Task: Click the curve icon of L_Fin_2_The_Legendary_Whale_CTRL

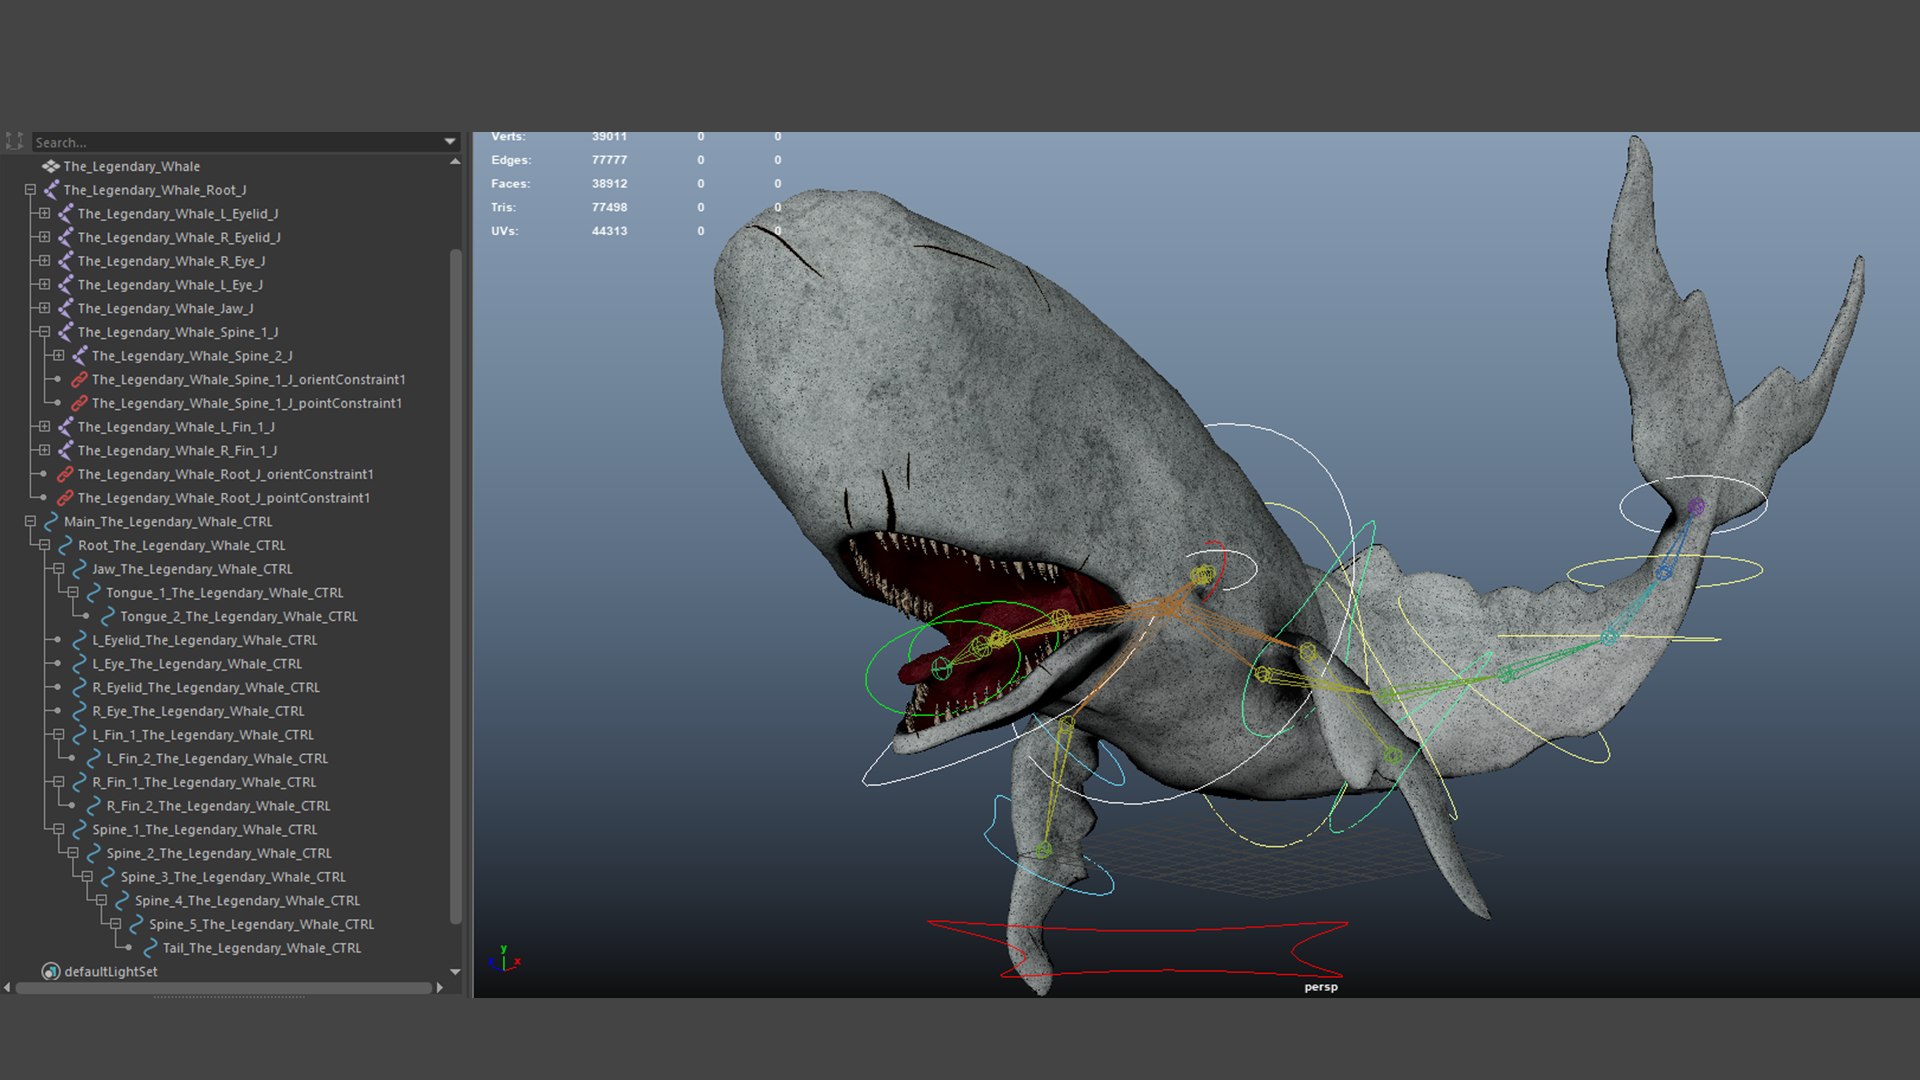Action: click(93, 759)
